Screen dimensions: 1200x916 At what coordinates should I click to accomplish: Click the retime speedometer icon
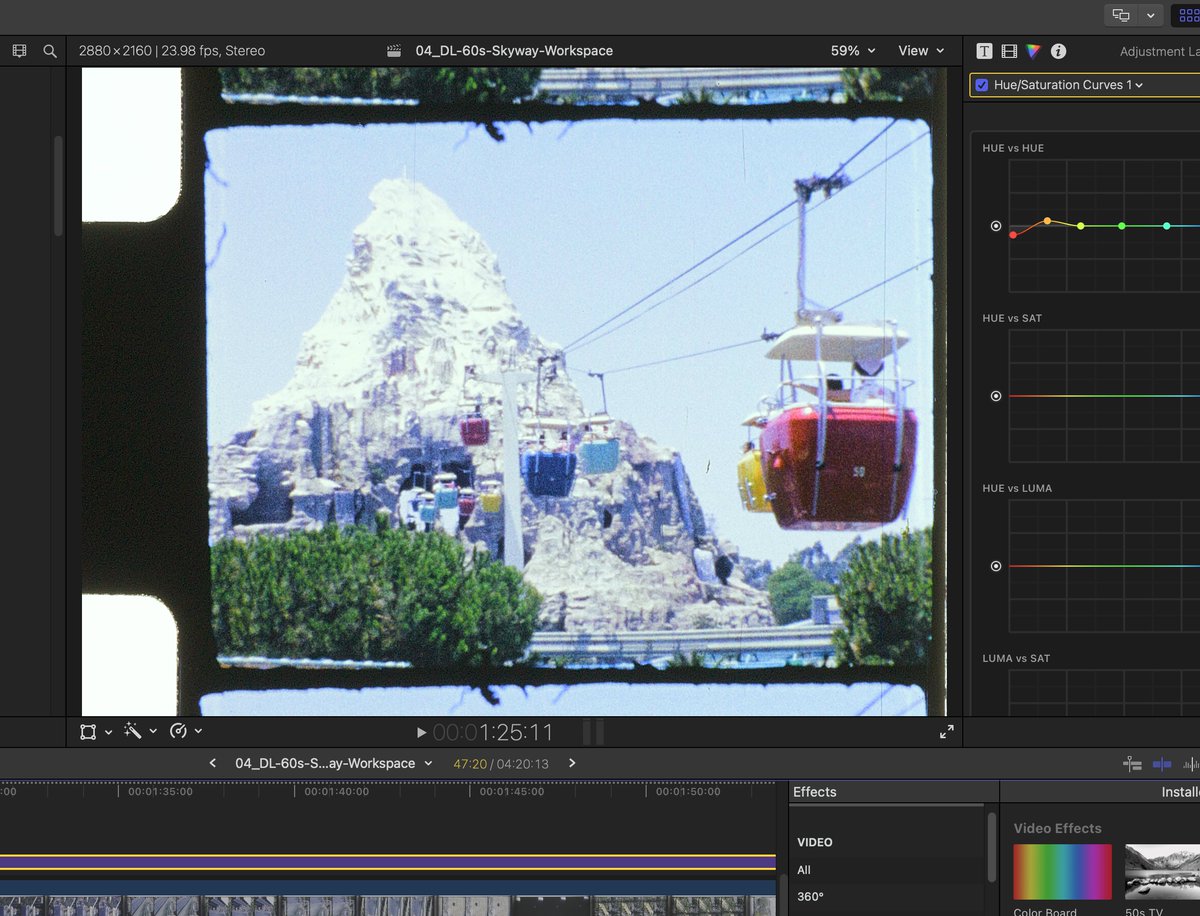coord(179,732)
